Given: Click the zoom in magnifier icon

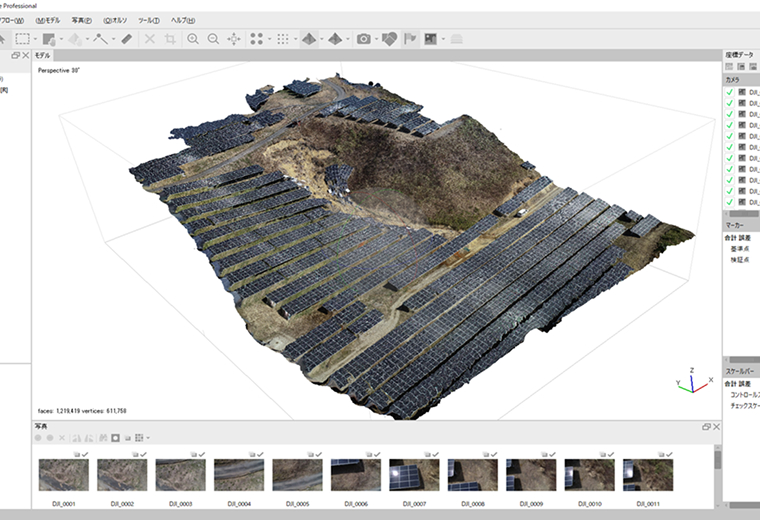Looking at the screenshot, I should (x=193, y=39).
